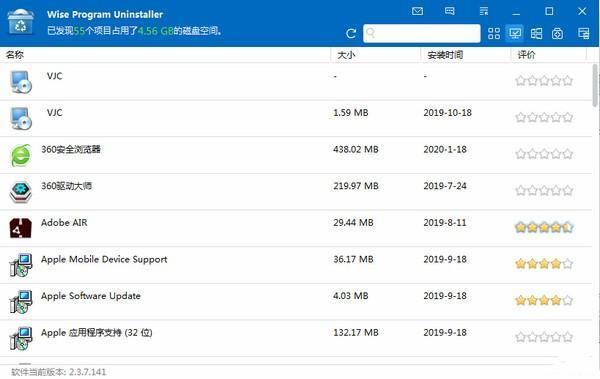Click the 438.02 MB size value
Screen dimensions: 600x379
pyautogui.click(x=355, y=149)
